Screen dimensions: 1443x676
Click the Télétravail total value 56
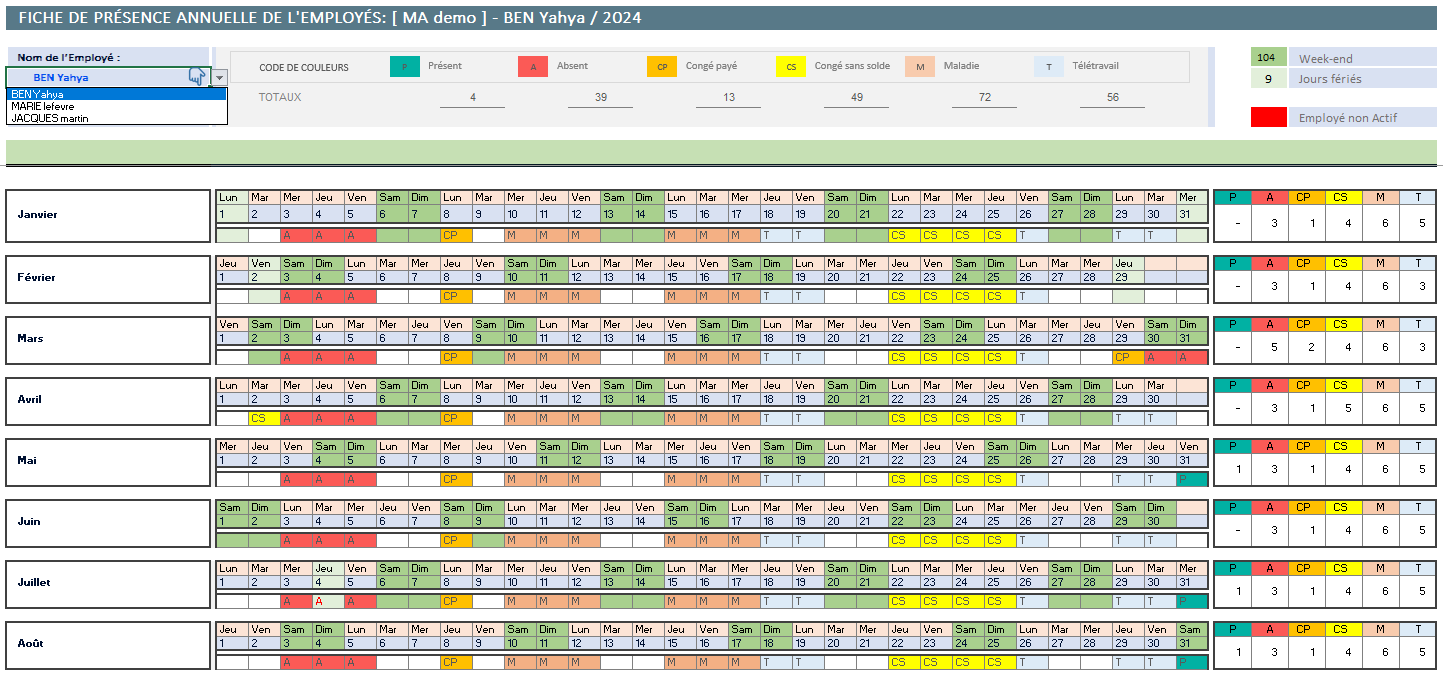1112,97
